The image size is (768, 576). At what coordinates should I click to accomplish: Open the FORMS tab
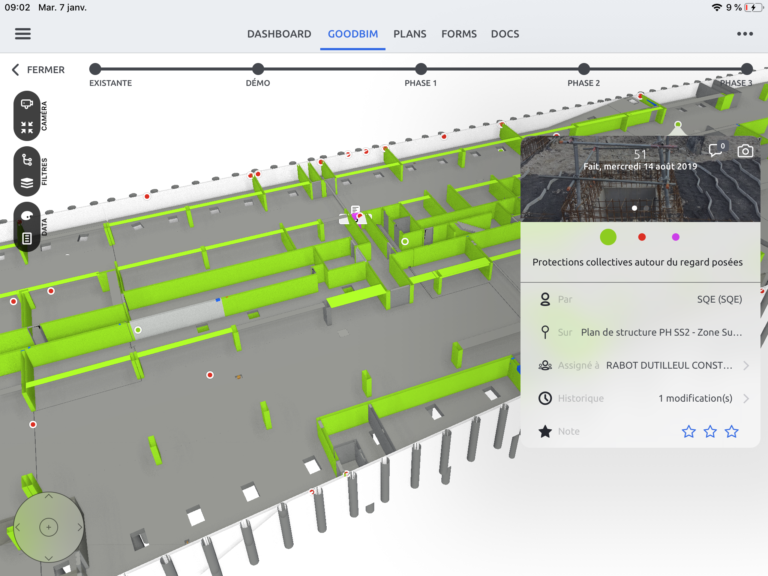(459, 34)
